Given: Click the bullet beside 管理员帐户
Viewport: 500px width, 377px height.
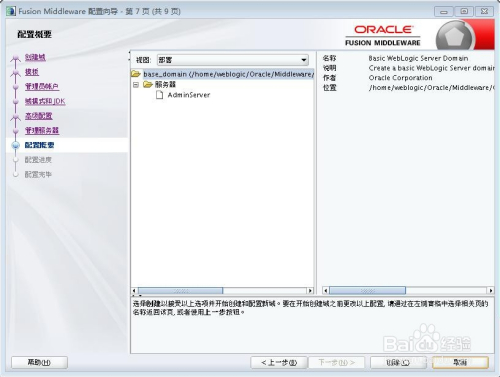Looking at the screenshot, I should 15,87.
